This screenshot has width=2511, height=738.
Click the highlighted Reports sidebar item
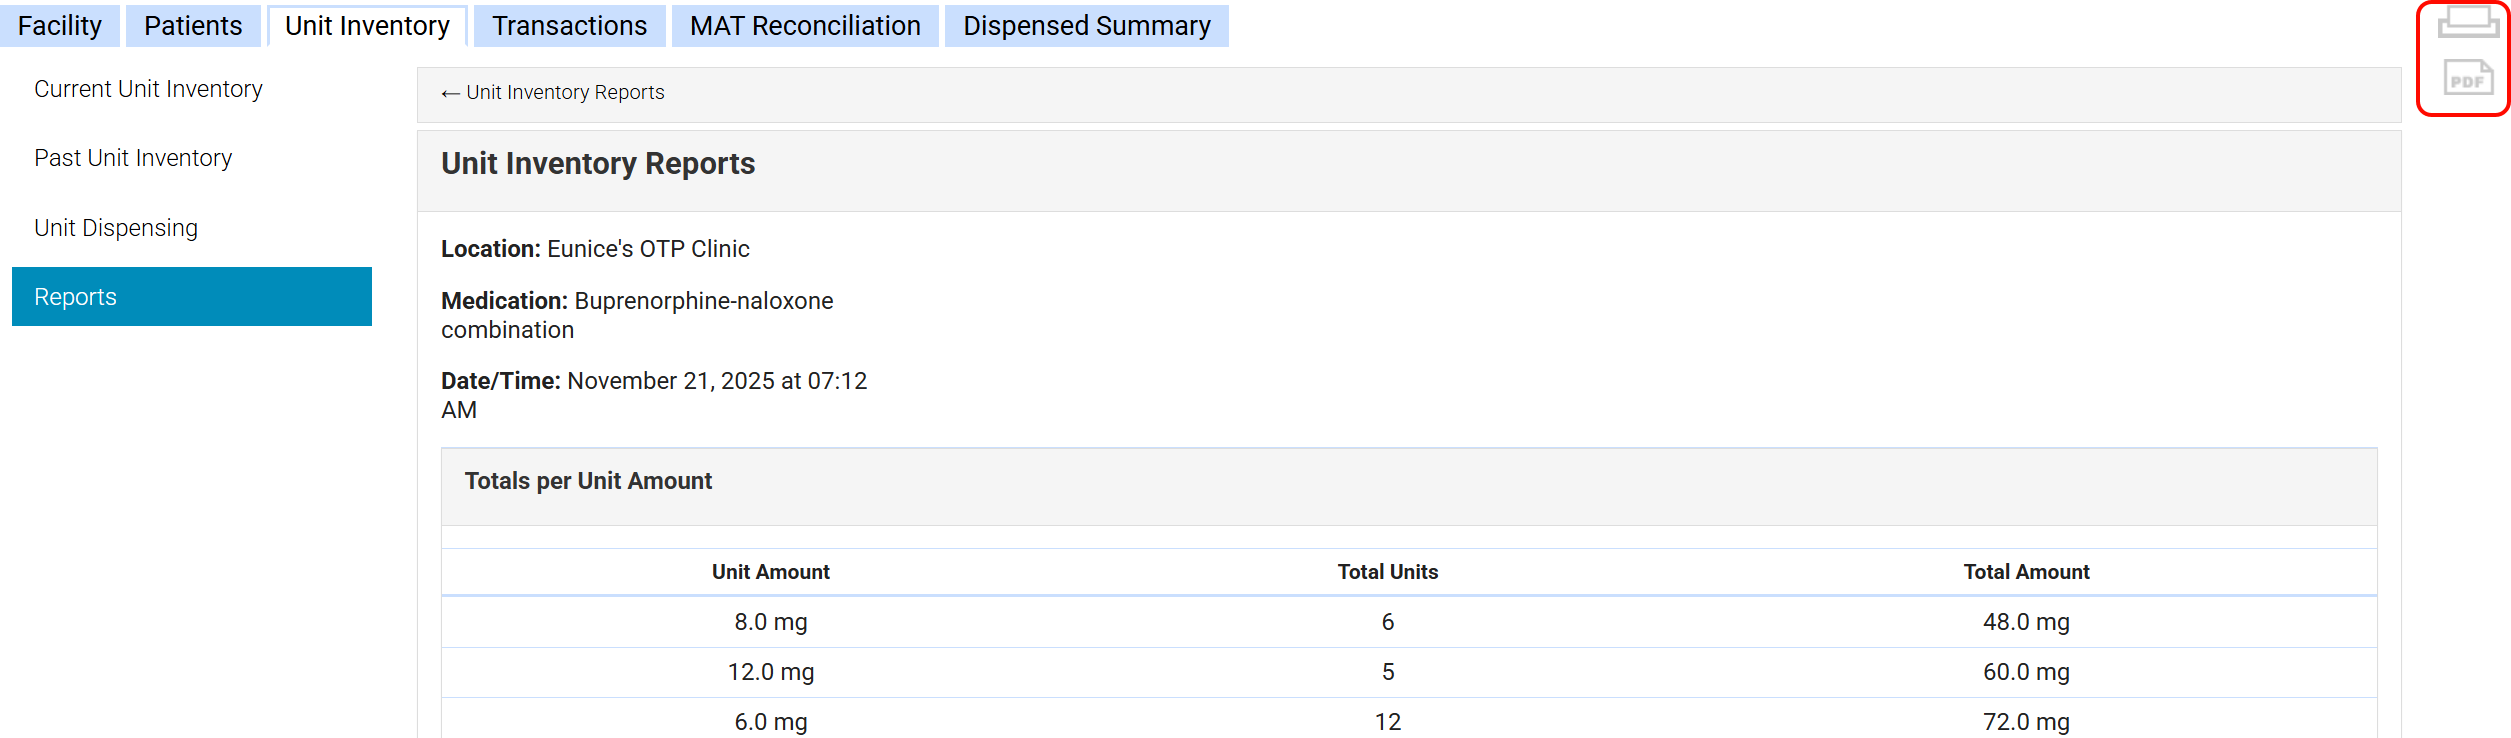point(191,297)
